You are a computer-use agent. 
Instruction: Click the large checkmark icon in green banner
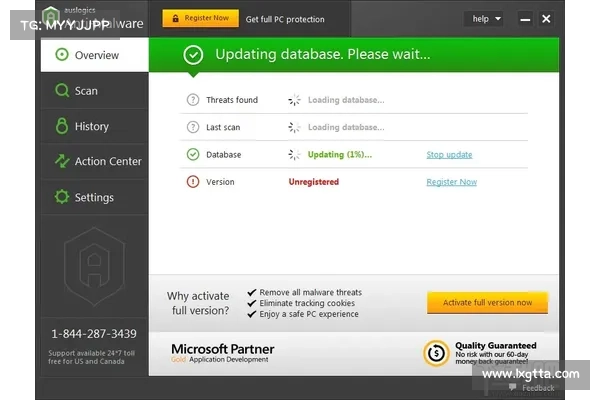193,55
